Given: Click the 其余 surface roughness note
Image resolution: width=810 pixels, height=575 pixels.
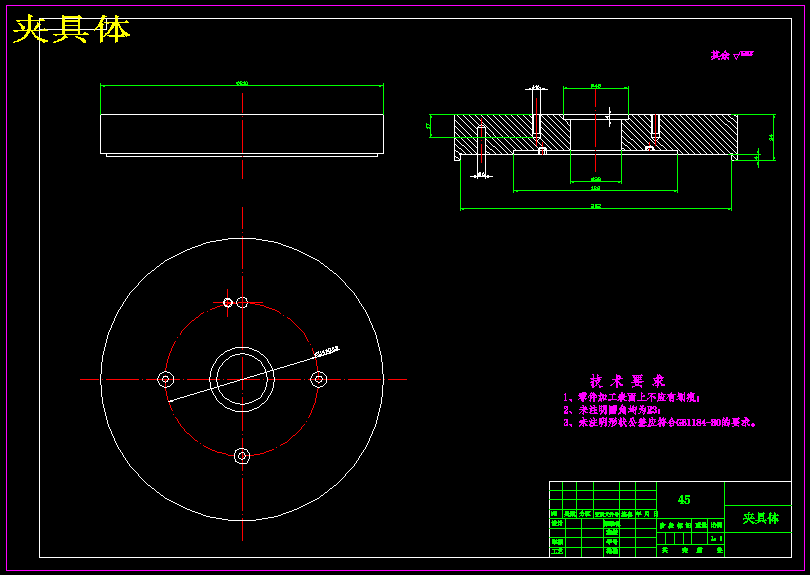Looking at the screenshot, I should coord(732,55).
